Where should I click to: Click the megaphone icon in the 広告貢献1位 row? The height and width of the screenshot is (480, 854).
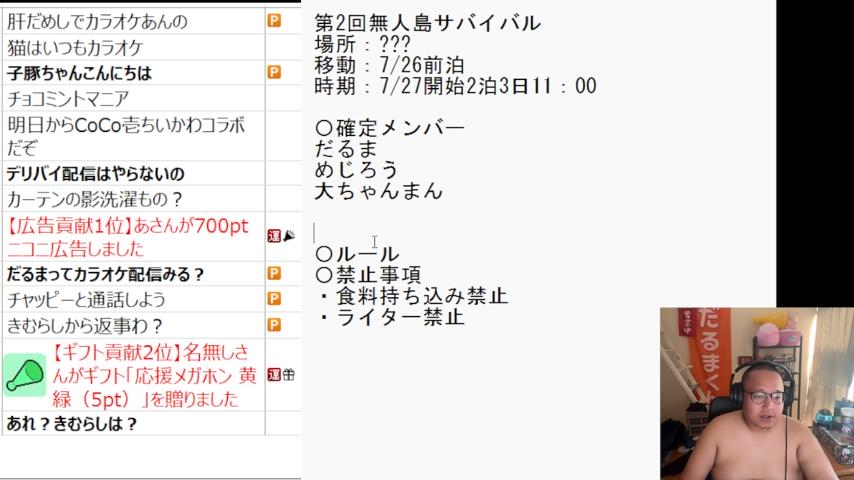[x=289, y=236]
